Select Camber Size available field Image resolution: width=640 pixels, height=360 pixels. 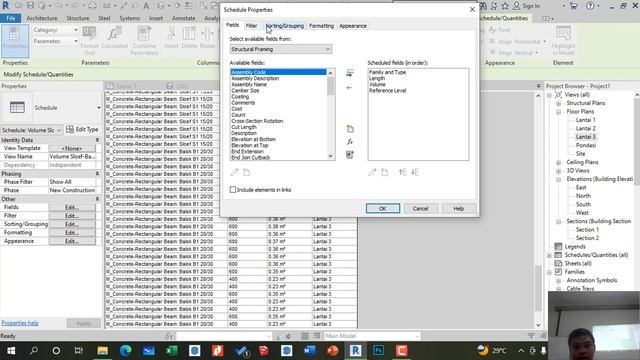[x=245, y=91]
